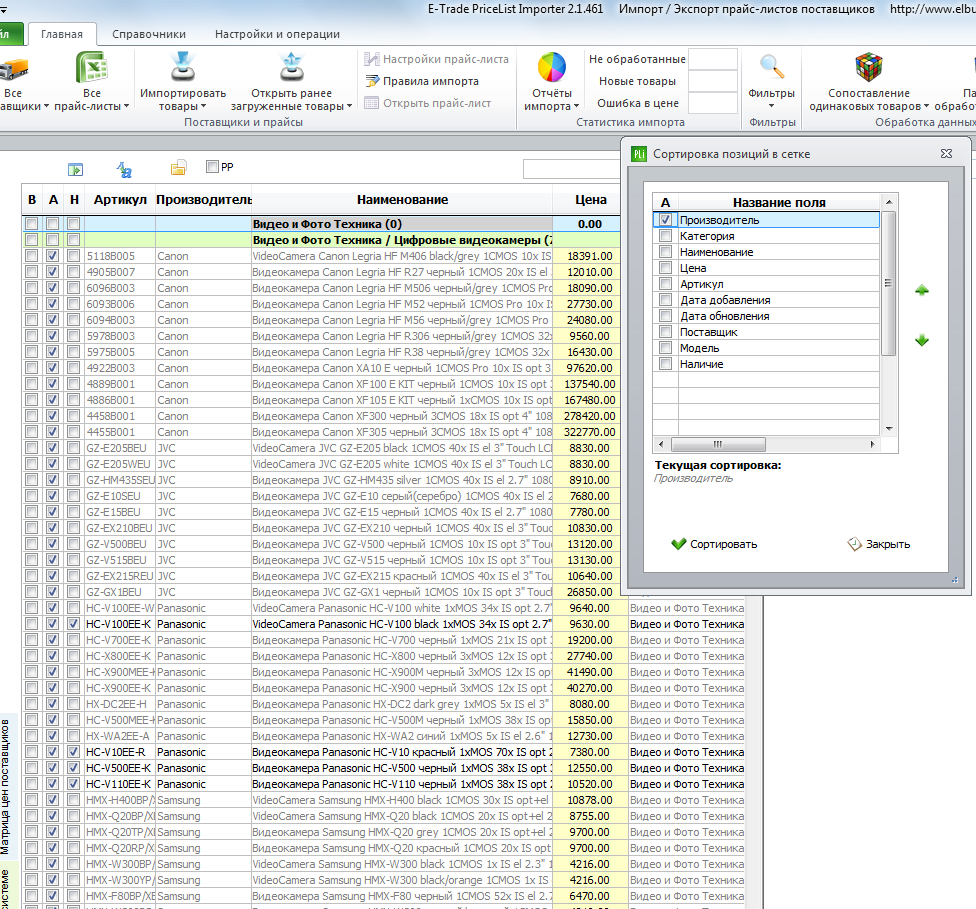Viewport: 976px width, 909px height.
Task: Click the Импортировать товары icon
Action: tap(183, 67)
